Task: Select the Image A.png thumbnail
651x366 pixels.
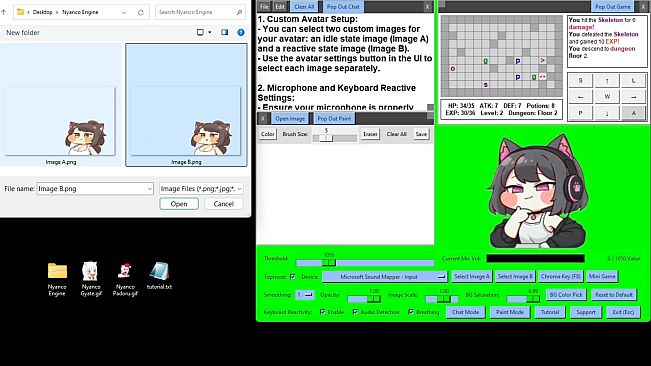Action: (61, 105)
